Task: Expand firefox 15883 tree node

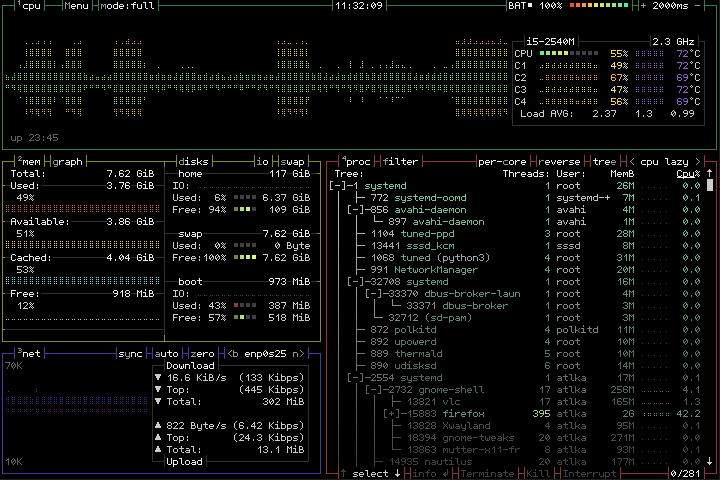Action: click(391, 413)
